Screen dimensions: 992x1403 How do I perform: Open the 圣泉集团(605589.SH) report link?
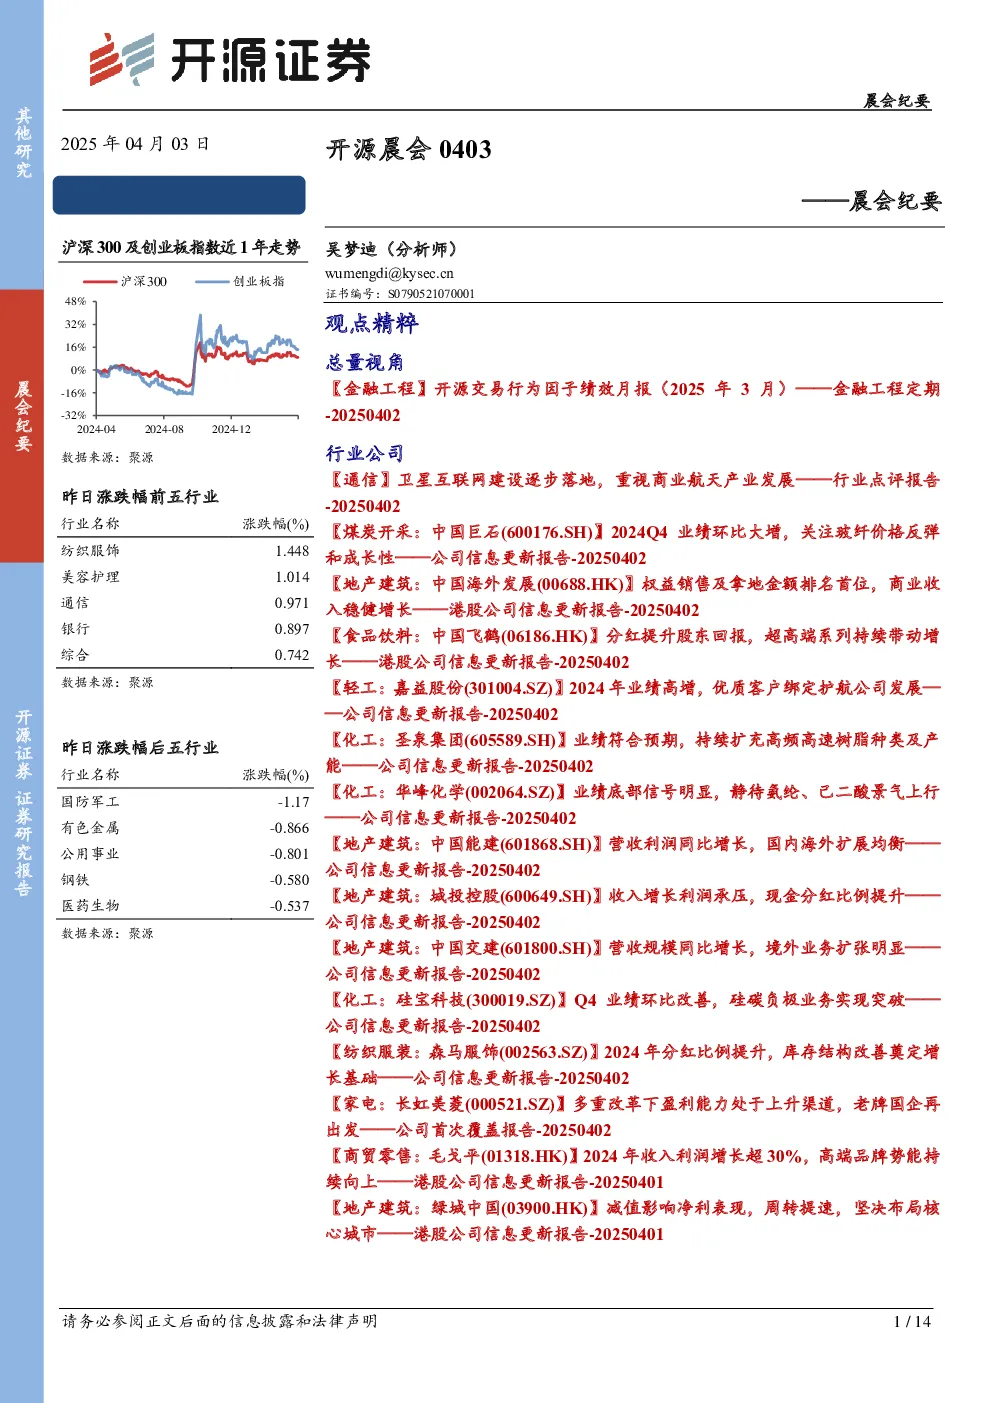pyautogui.click(x=633, y=753)
